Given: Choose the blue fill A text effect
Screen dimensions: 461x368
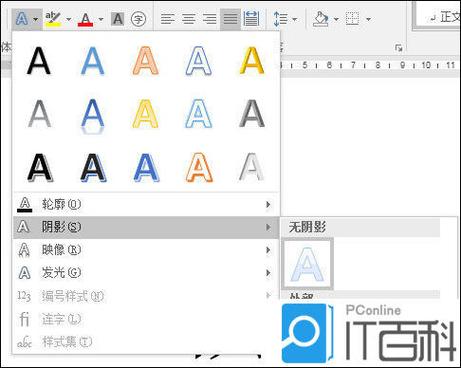Looking at the screenshot, I should 92,61.
